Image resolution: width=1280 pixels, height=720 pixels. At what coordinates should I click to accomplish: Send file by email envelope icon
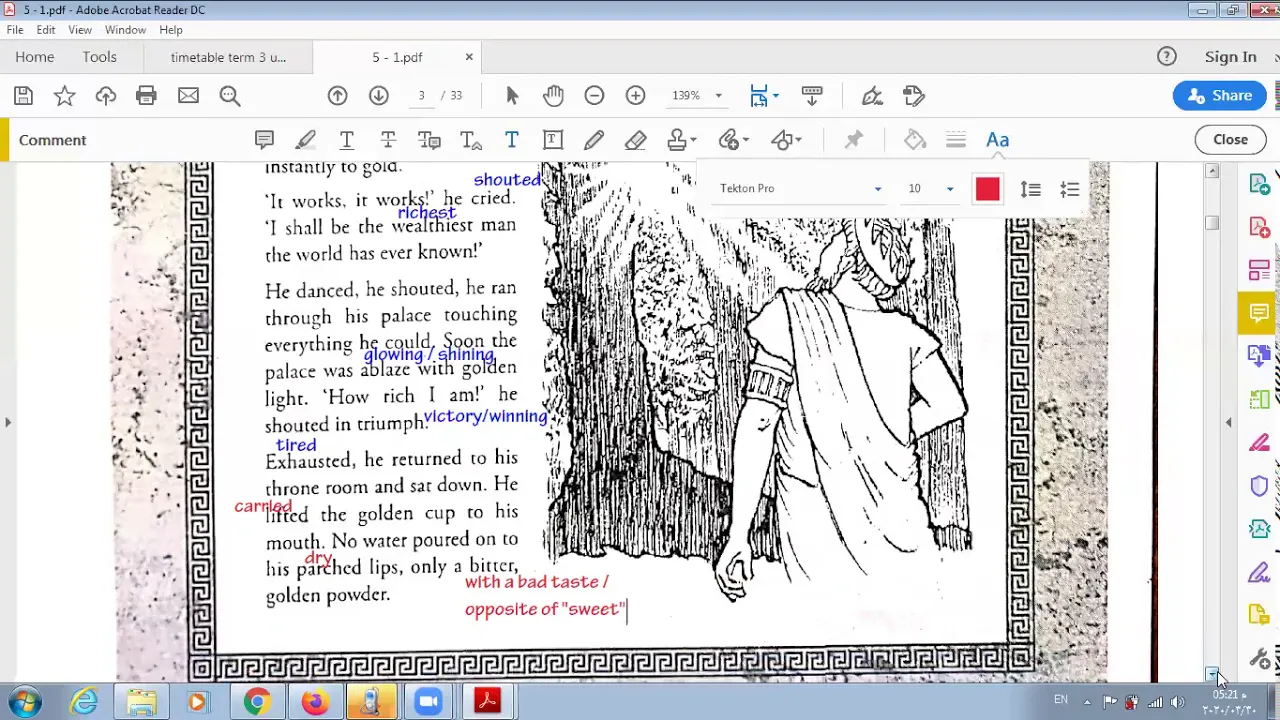click(x=188, y=96)
